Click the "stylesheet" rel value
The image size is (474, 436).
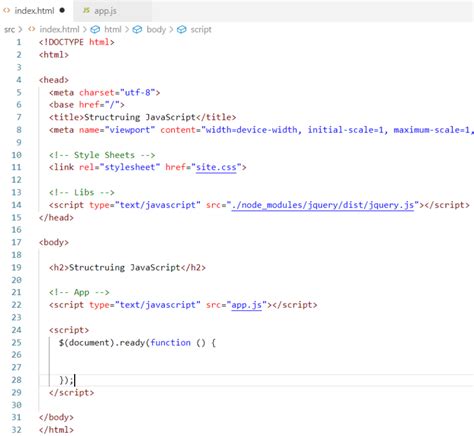[130, 167]
